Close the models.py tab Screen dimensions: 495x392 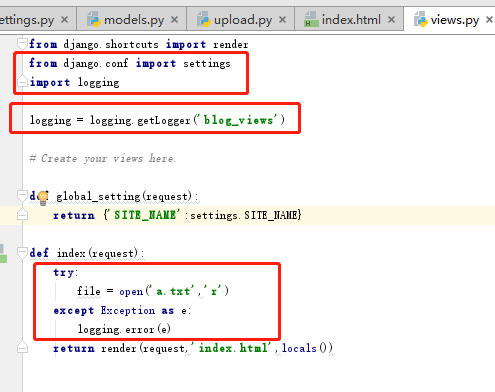[174, 20]
